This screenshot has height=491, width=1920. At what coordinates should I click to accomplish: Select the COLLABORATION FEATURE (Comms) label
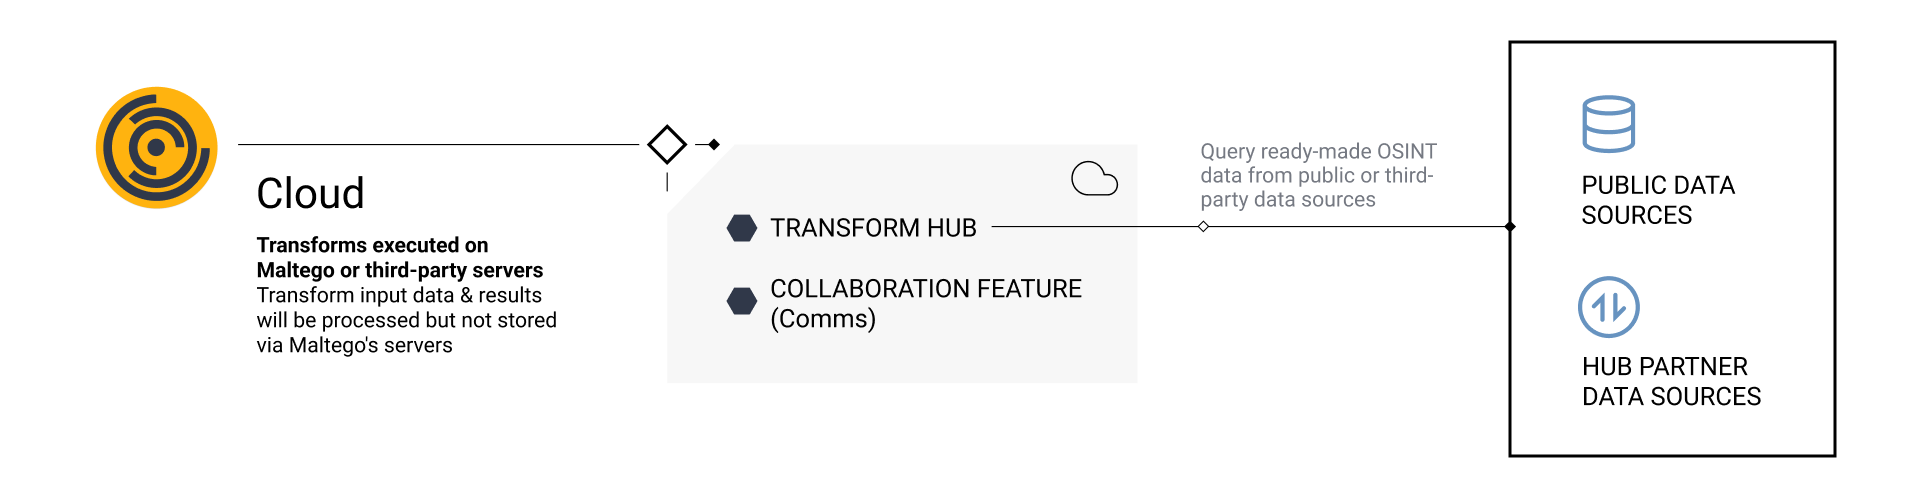tap(926, 303)
